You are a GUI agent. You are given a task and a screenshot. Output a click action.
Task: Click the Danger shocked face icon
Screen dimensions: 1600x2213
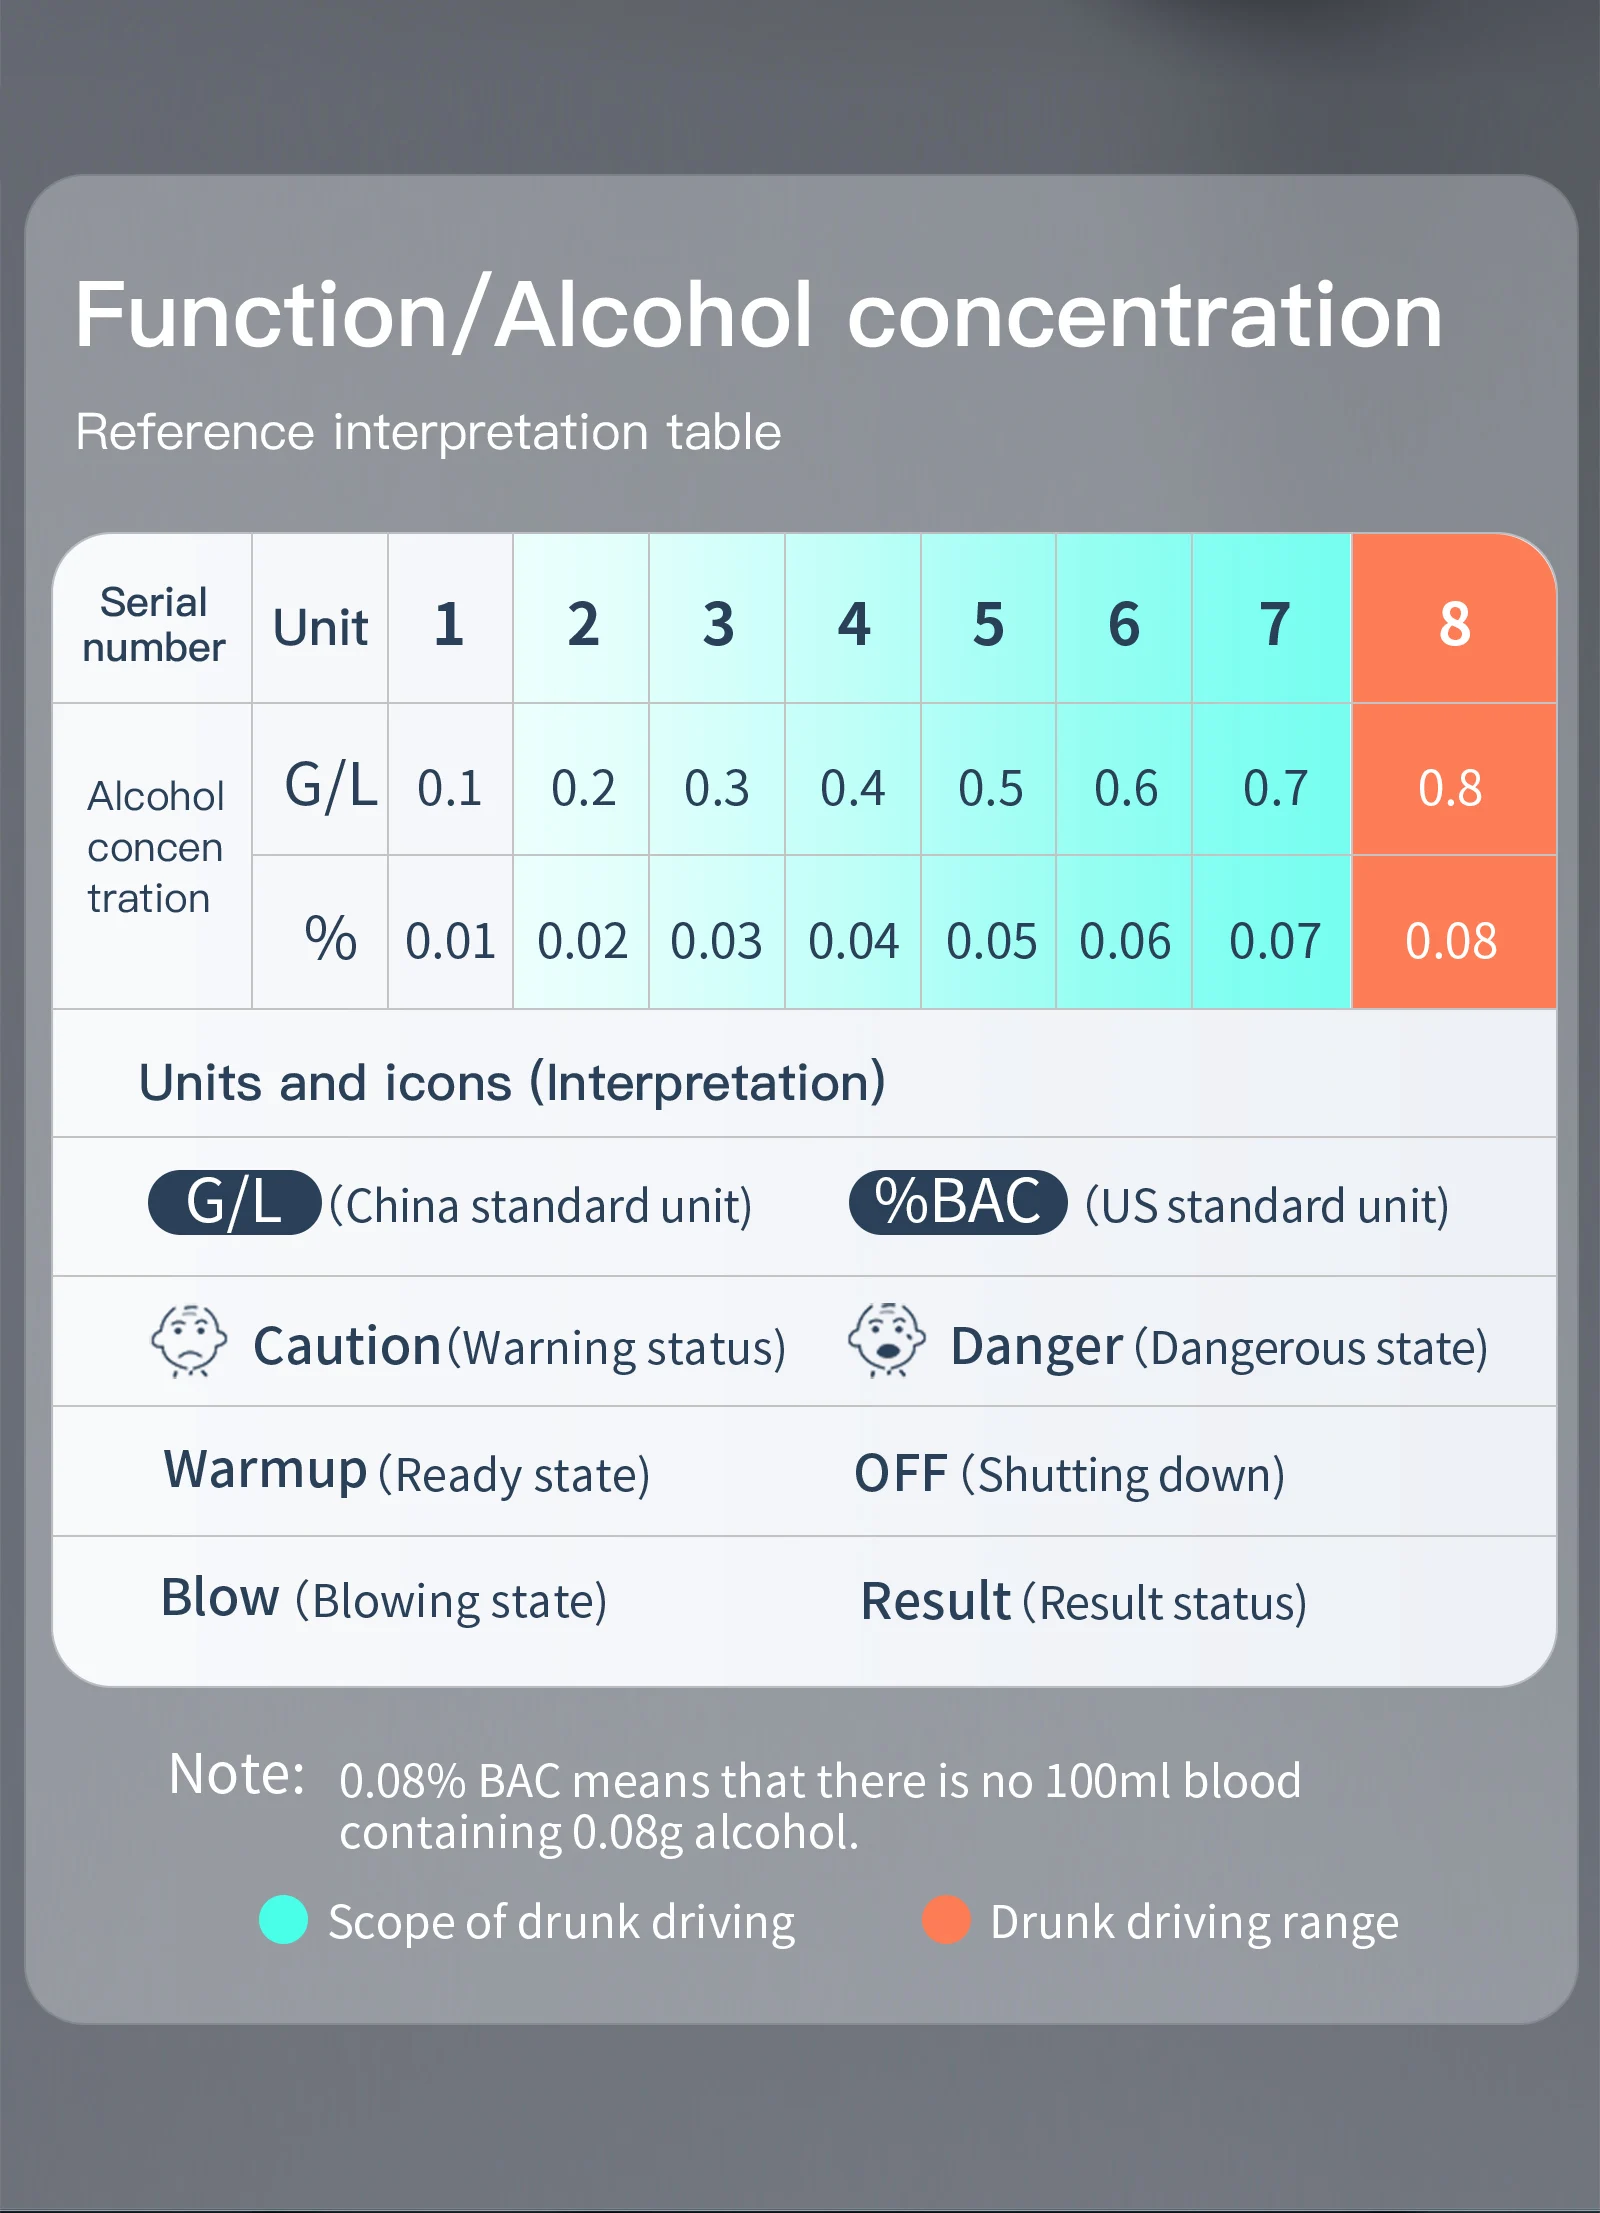pyautogui.click(x=886, y=1341)
